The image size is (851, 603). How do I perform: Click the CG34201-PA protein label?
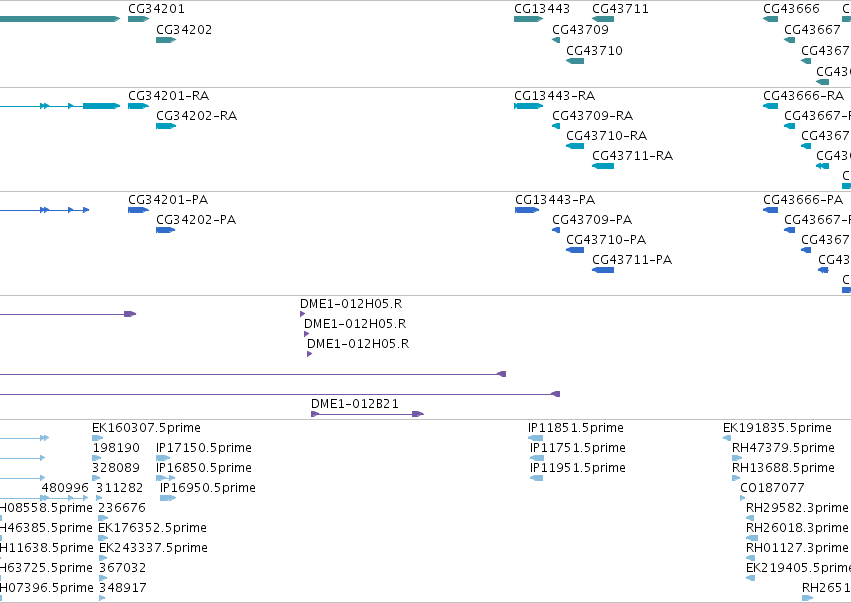click(x=168, y=200)
